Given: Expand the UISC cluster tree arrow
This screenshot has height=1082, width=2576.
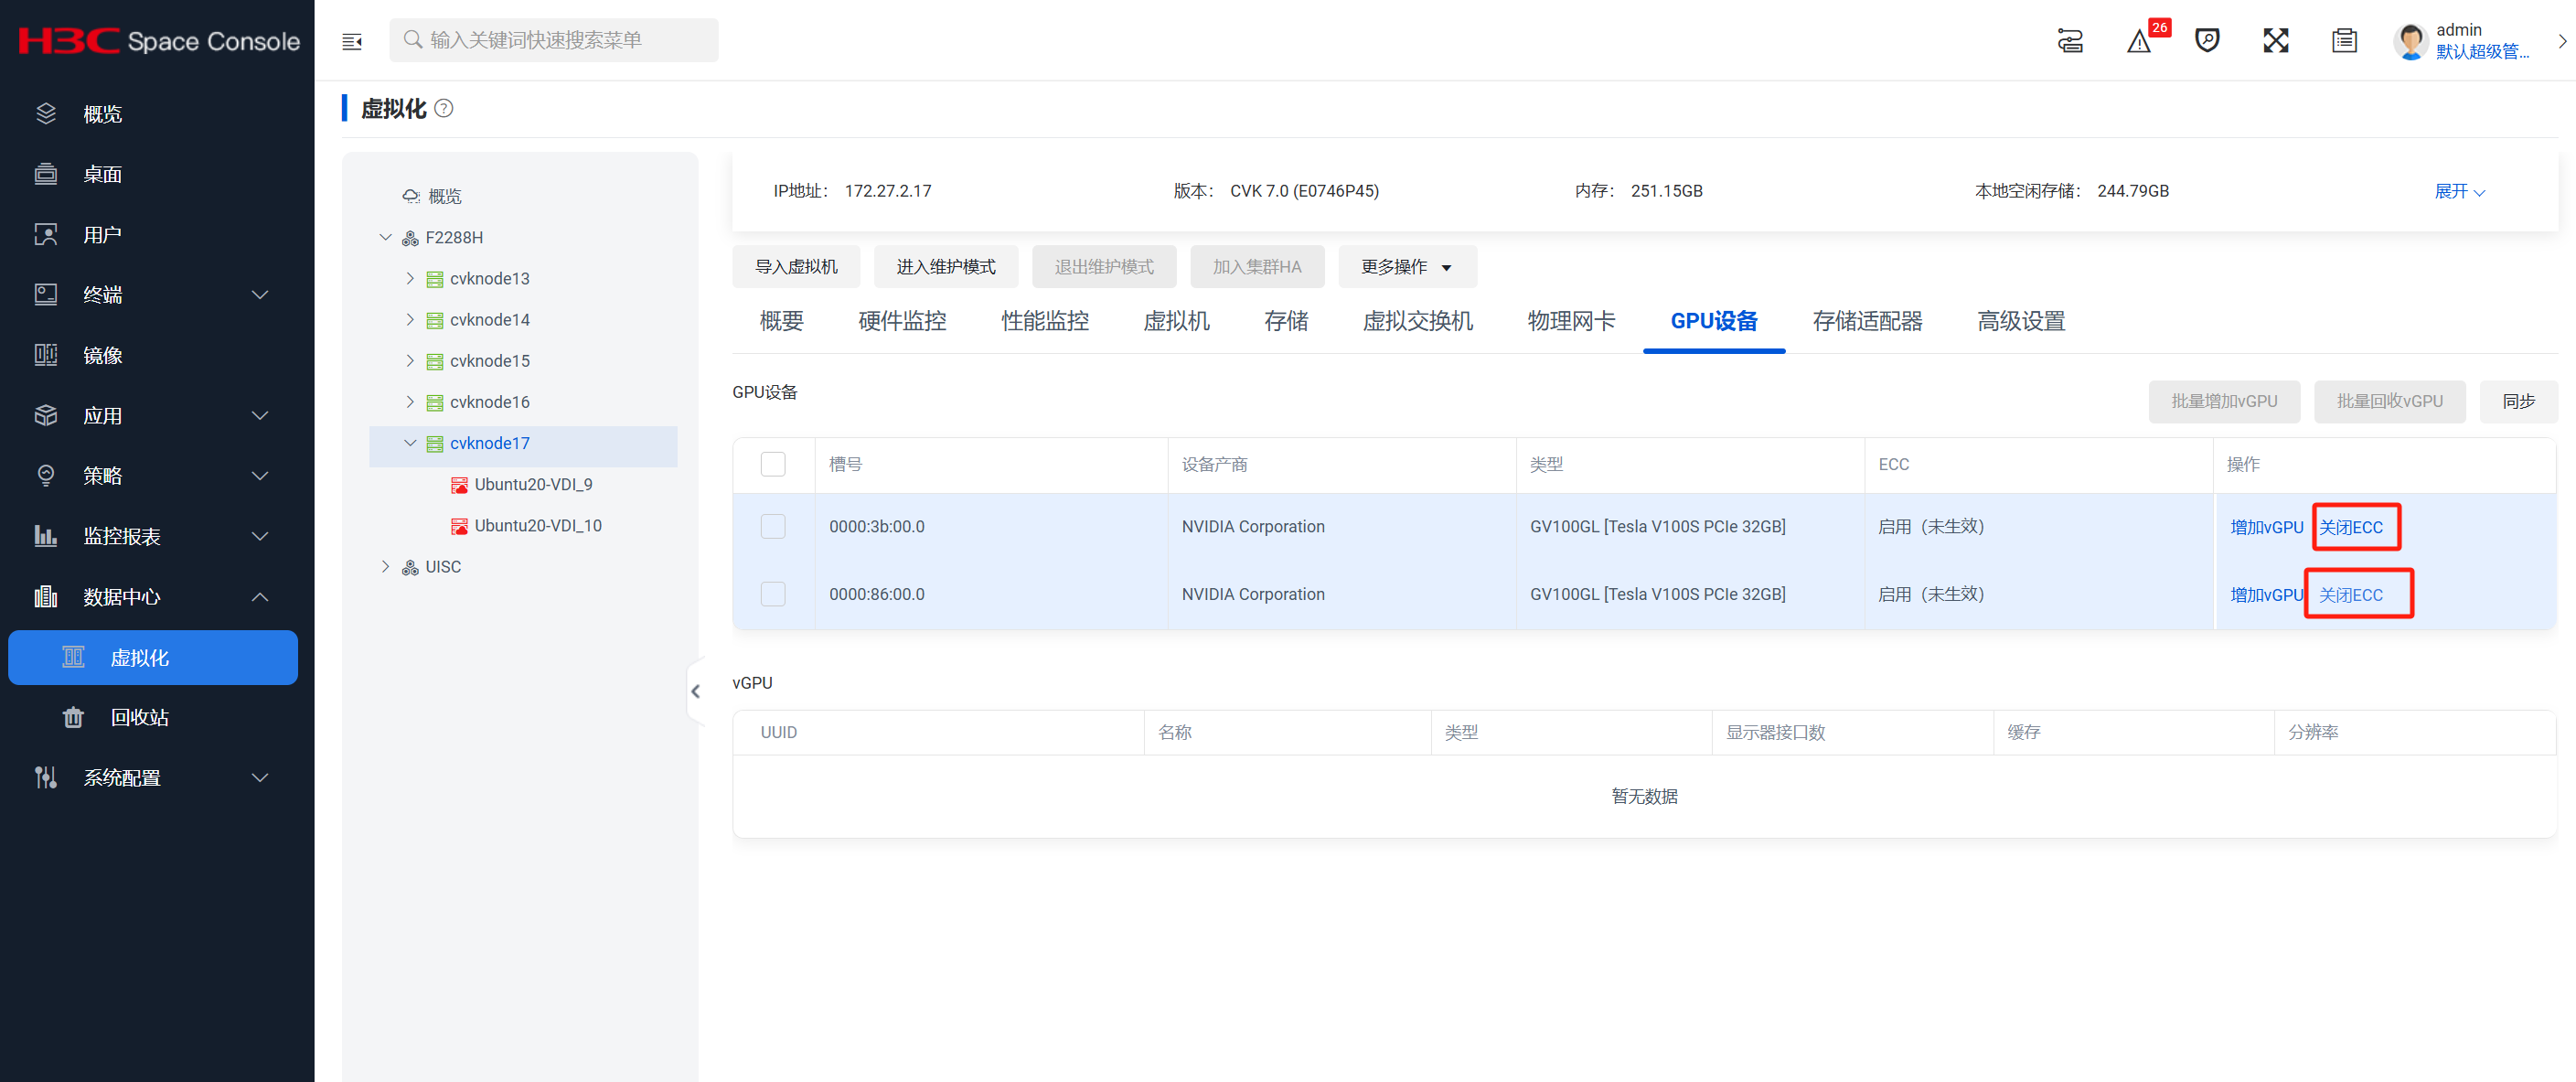Looking at the screenshot, I should (x=385, y=567).
